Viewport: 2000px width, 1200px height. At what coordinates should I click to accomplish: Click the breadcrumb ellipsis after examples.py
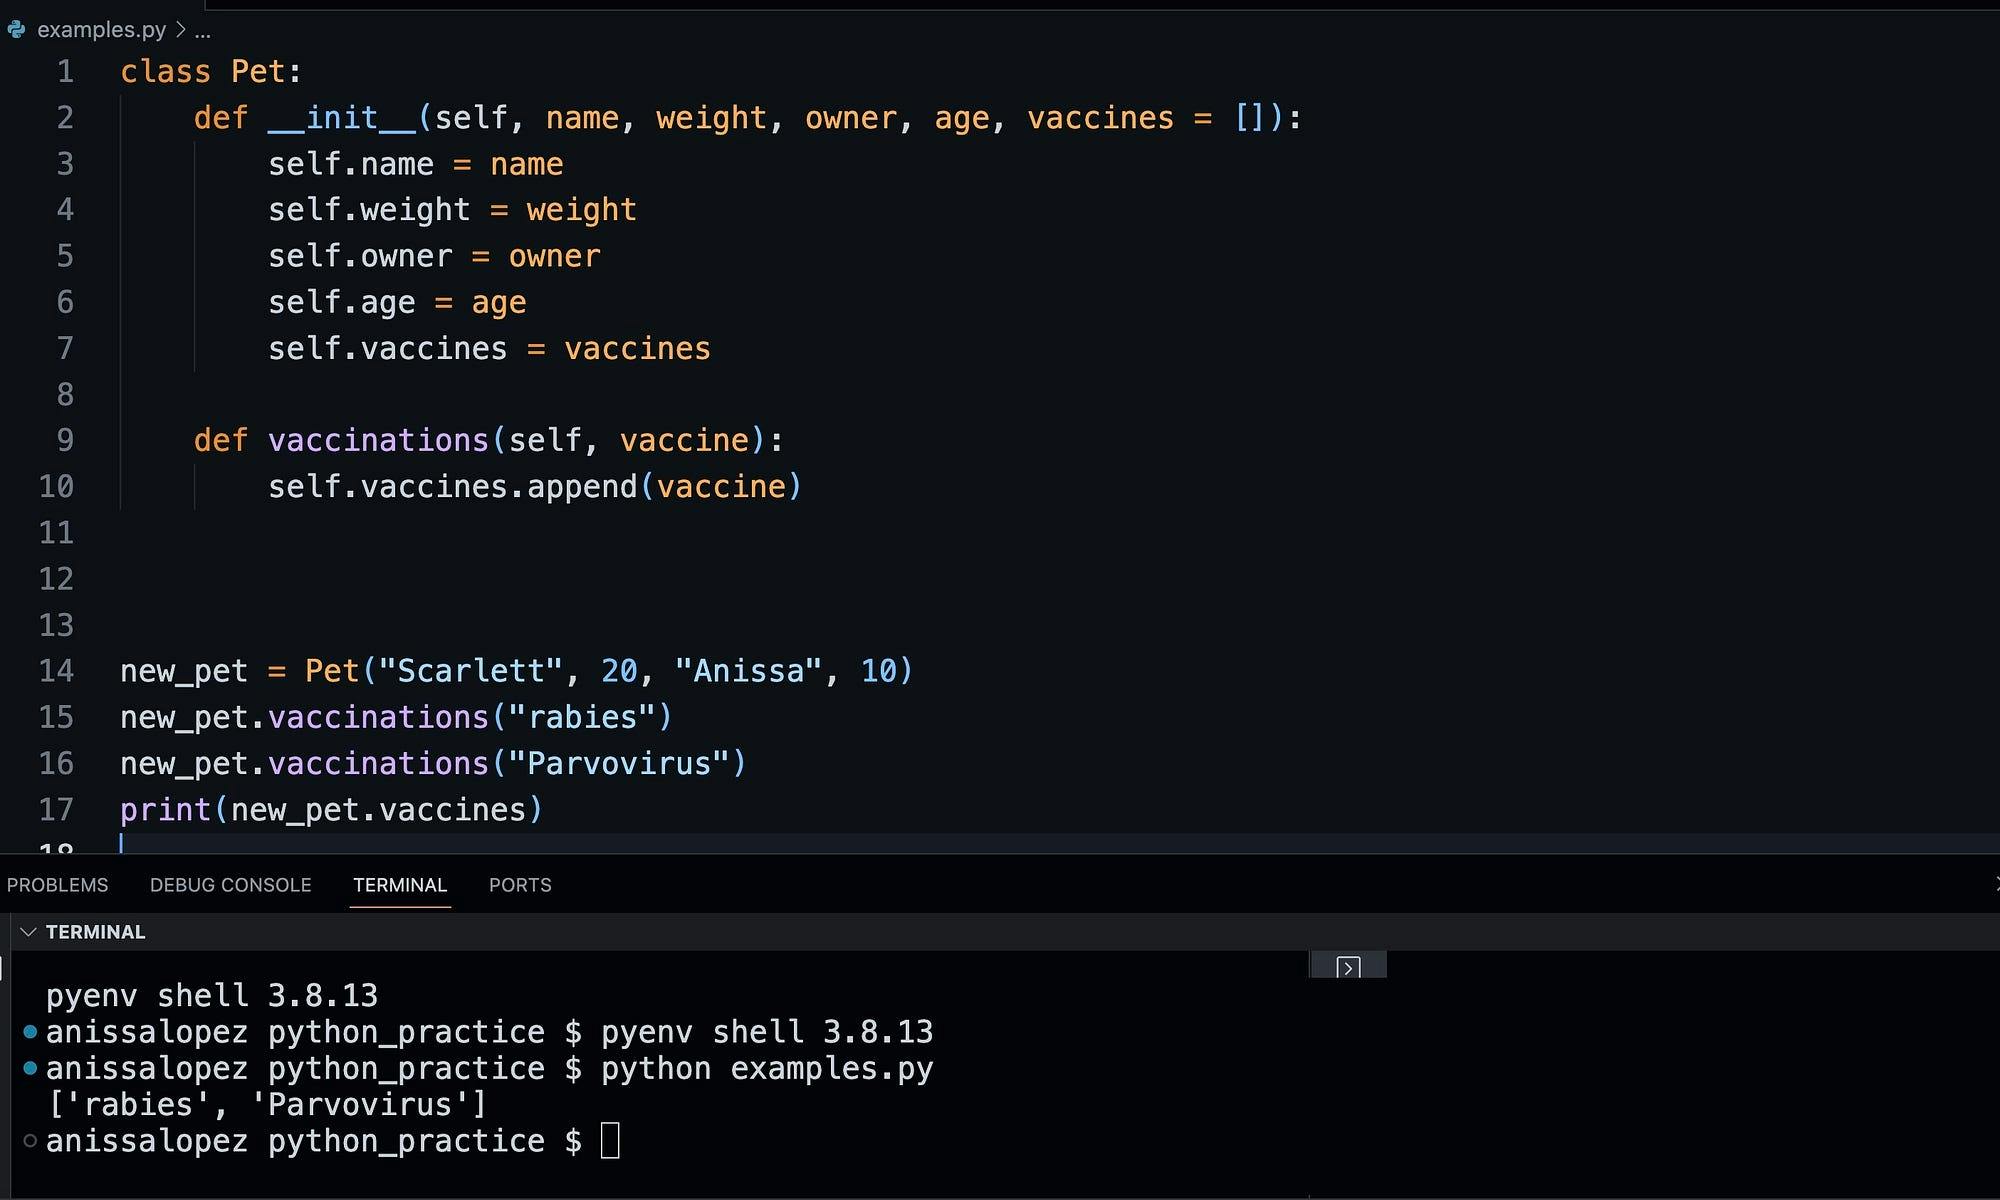(x=203, y=31)
